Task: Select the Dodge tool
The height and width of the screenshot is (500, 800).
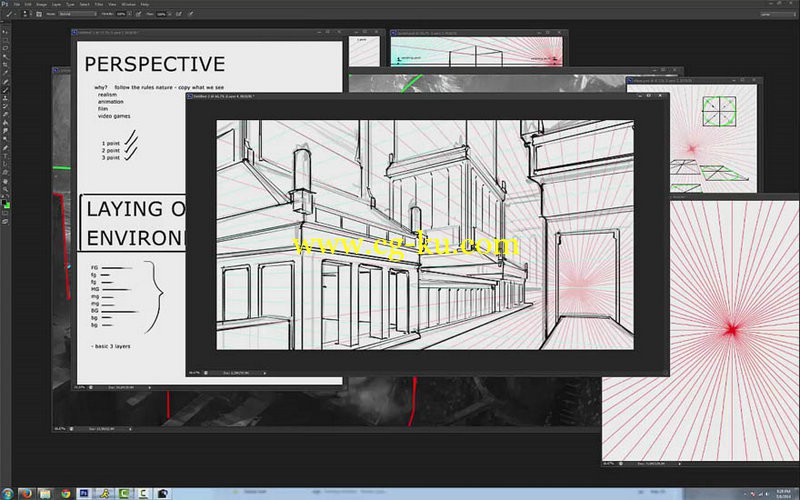Action: pyautogui.click(x=5, y=138)
